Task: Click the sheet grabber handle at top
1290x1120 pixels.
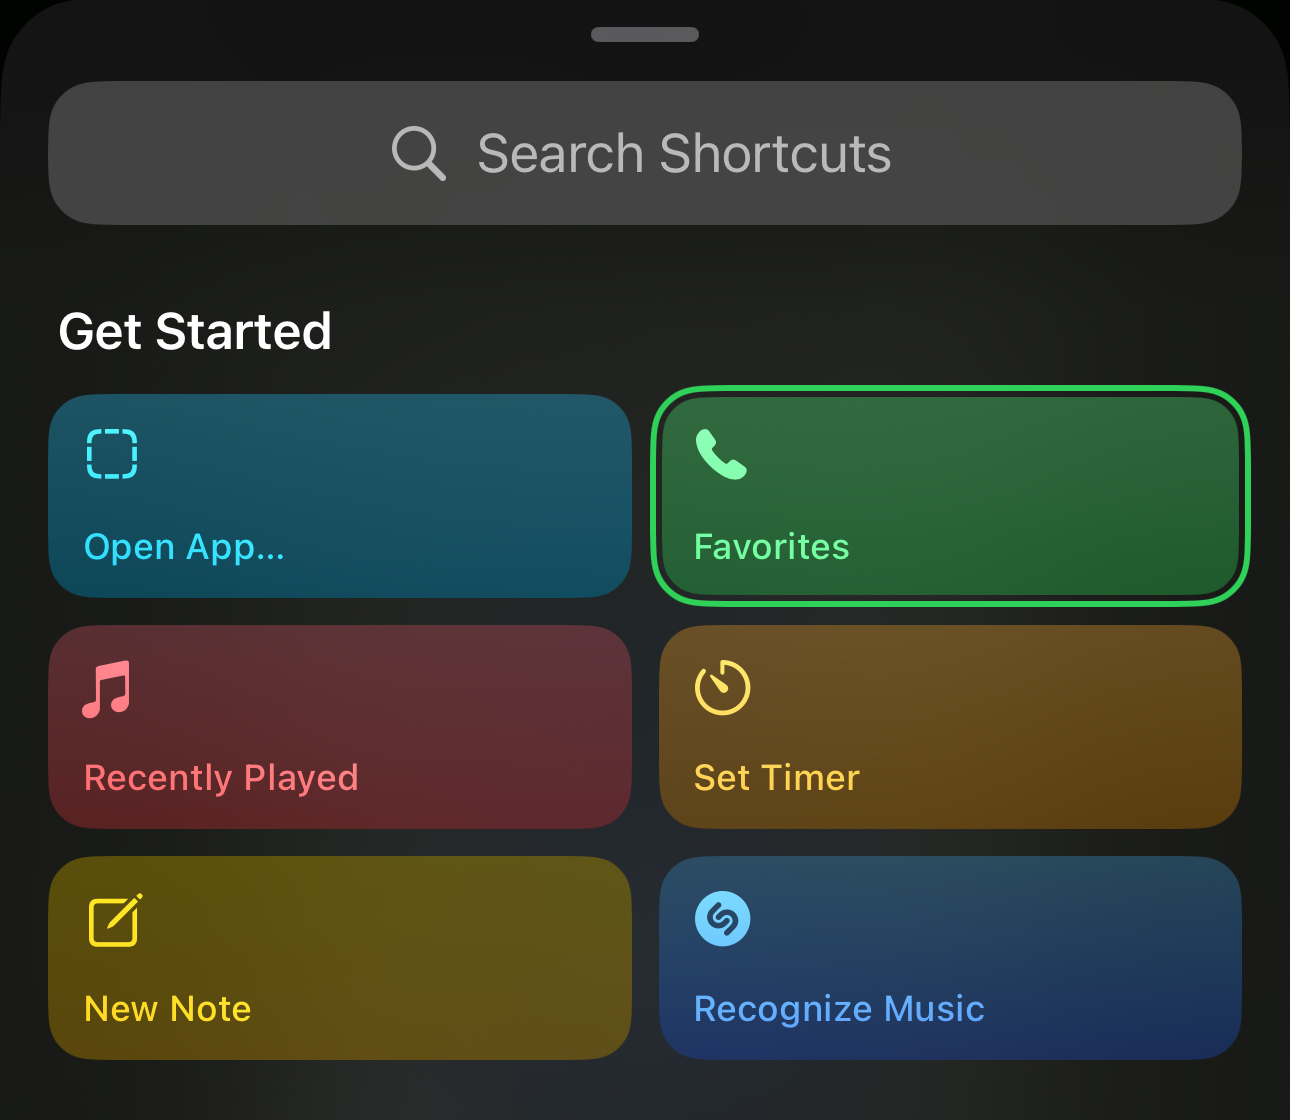Action: 645,35
